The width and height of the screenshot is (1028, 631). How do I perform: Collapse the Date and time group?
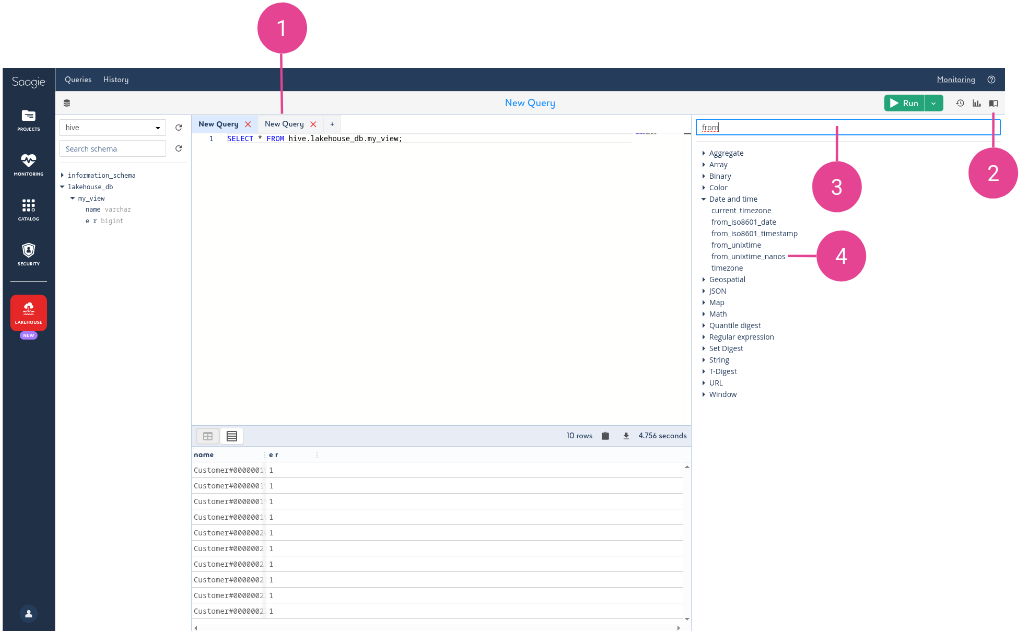(x=703, y=199)
